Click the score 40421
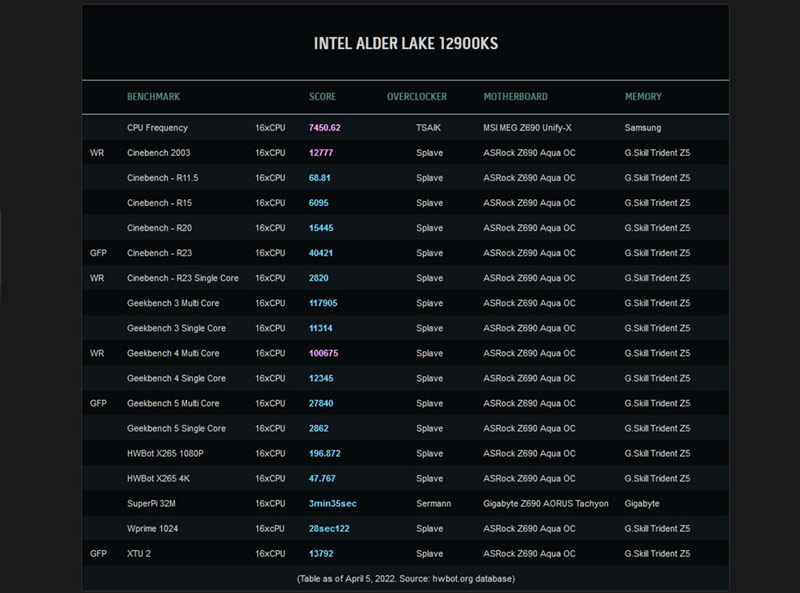800x593 pixels. pyautogui.click(x=321, y=253)
